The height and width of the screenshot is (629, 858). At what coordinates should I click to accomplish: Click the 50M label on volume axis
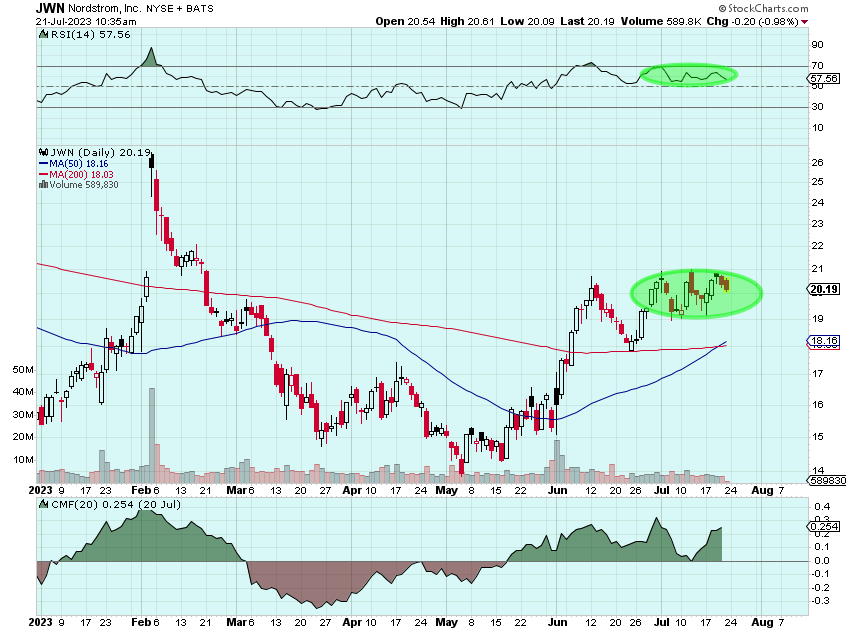[23, 370]
